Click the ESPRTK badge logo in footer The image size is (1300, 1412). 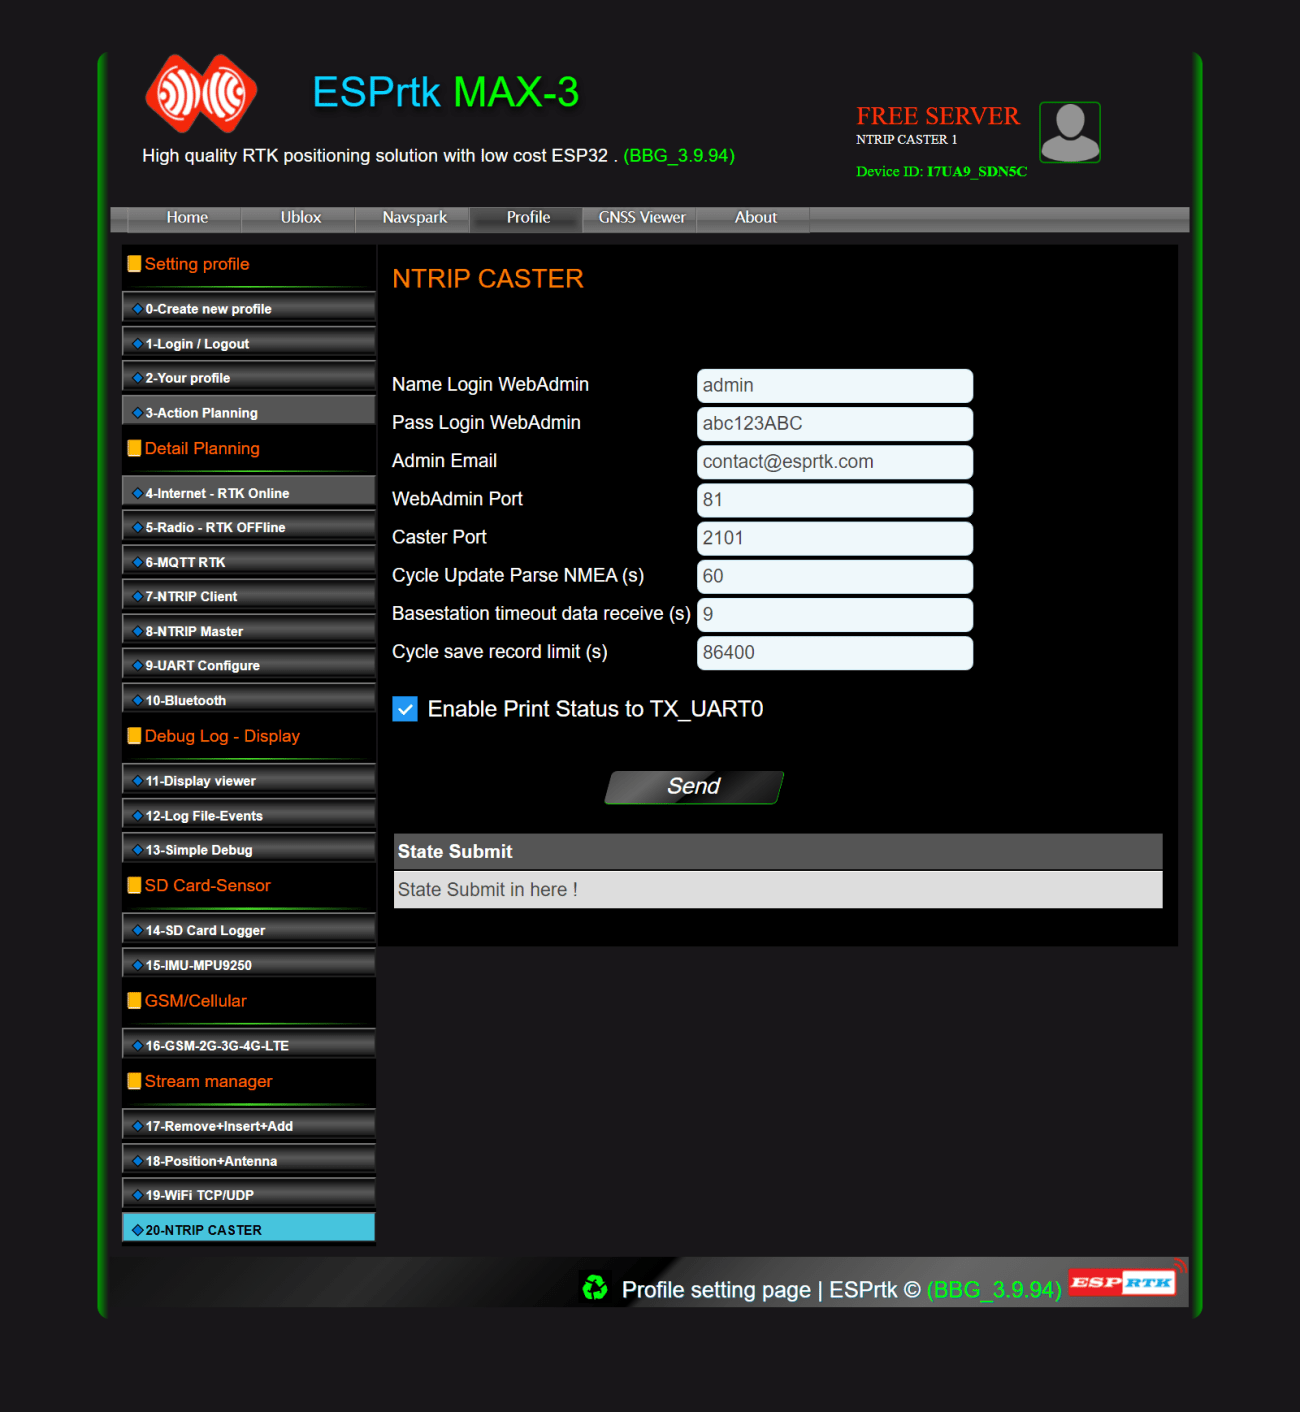click(1124, 1282)
